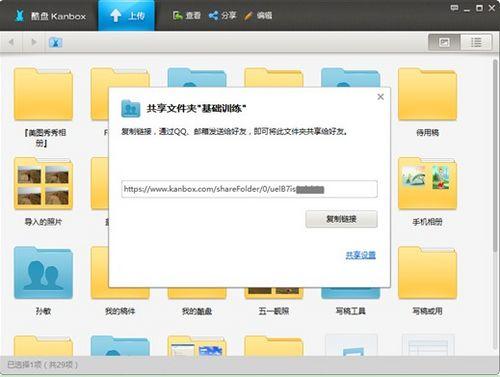Minimize the Kanbox window
This screenshot has height=377, width=500.
[x=467, y=9]
